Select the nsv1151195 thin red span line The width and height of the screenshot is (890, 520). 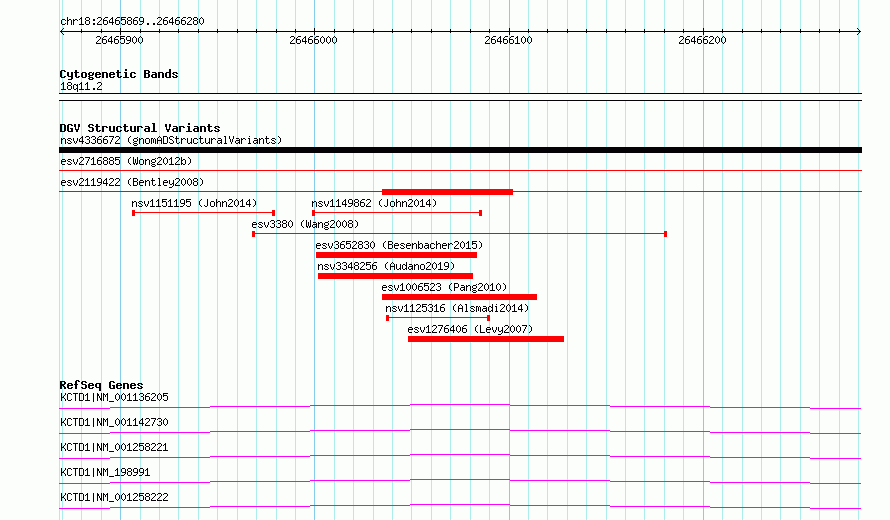(204, 213)
